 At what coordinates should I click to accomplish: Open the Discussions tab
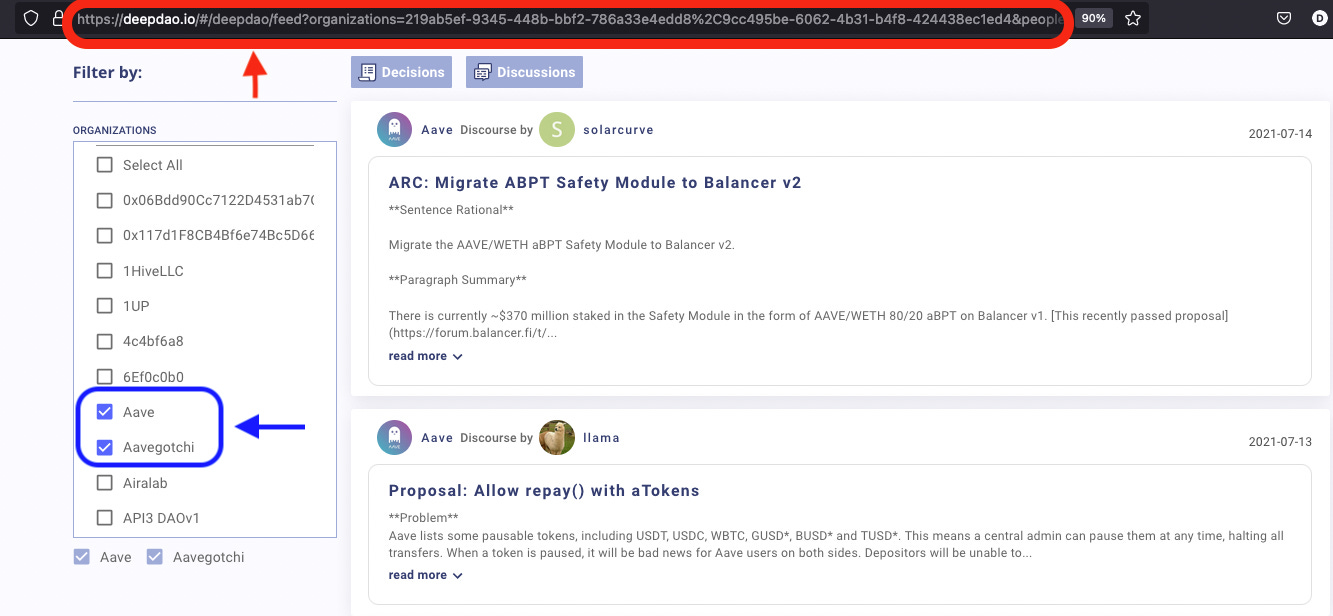coord(524,72)
